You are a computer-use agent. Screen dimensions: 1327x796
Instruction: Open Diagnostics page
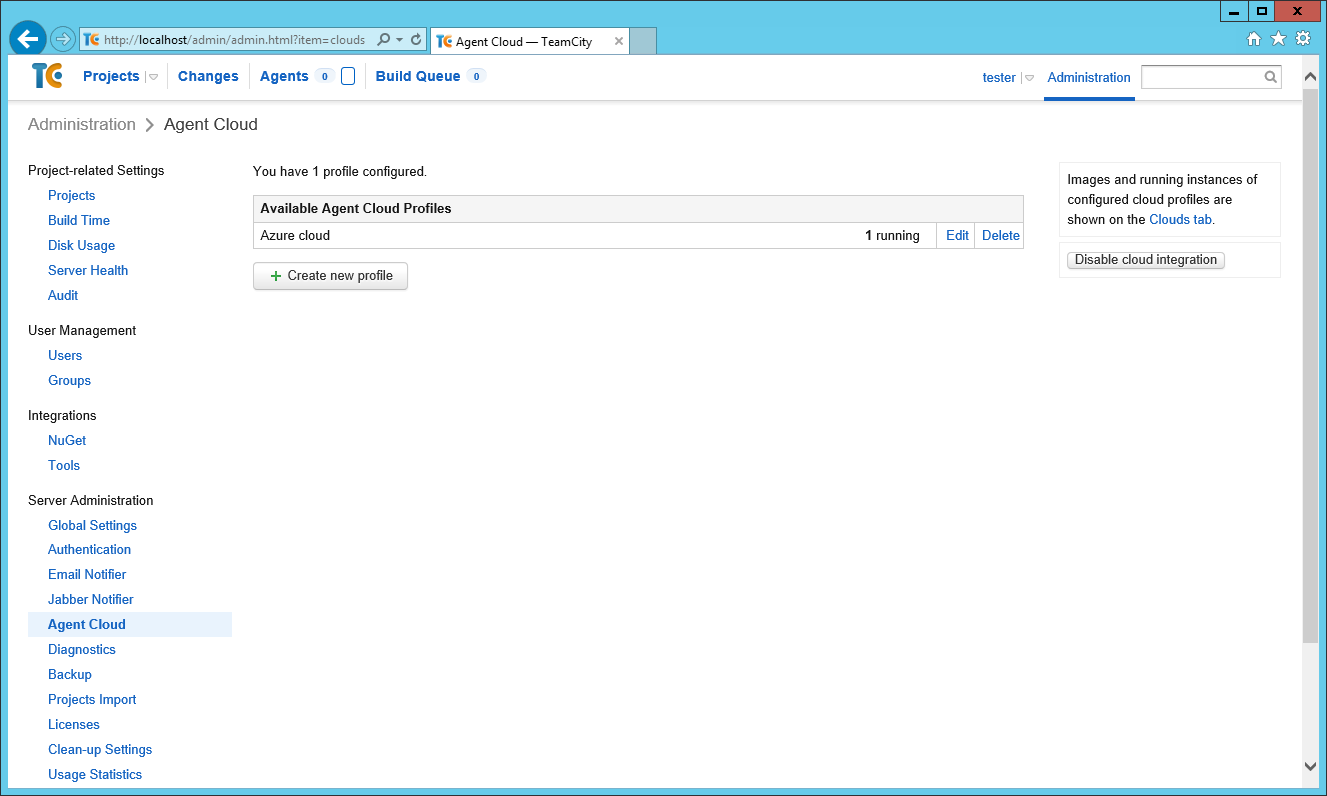coord(82,649)
